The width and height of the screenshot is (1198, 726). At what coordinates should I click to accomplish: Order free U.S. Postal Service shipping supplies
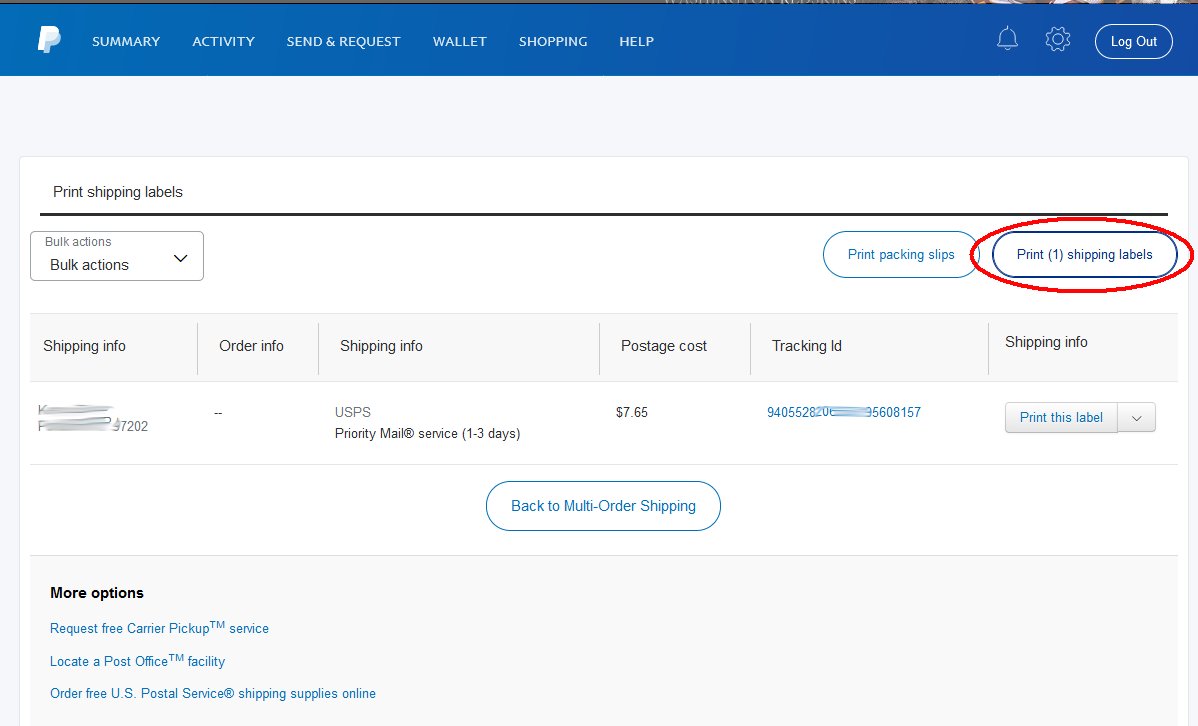pos(212,693)
